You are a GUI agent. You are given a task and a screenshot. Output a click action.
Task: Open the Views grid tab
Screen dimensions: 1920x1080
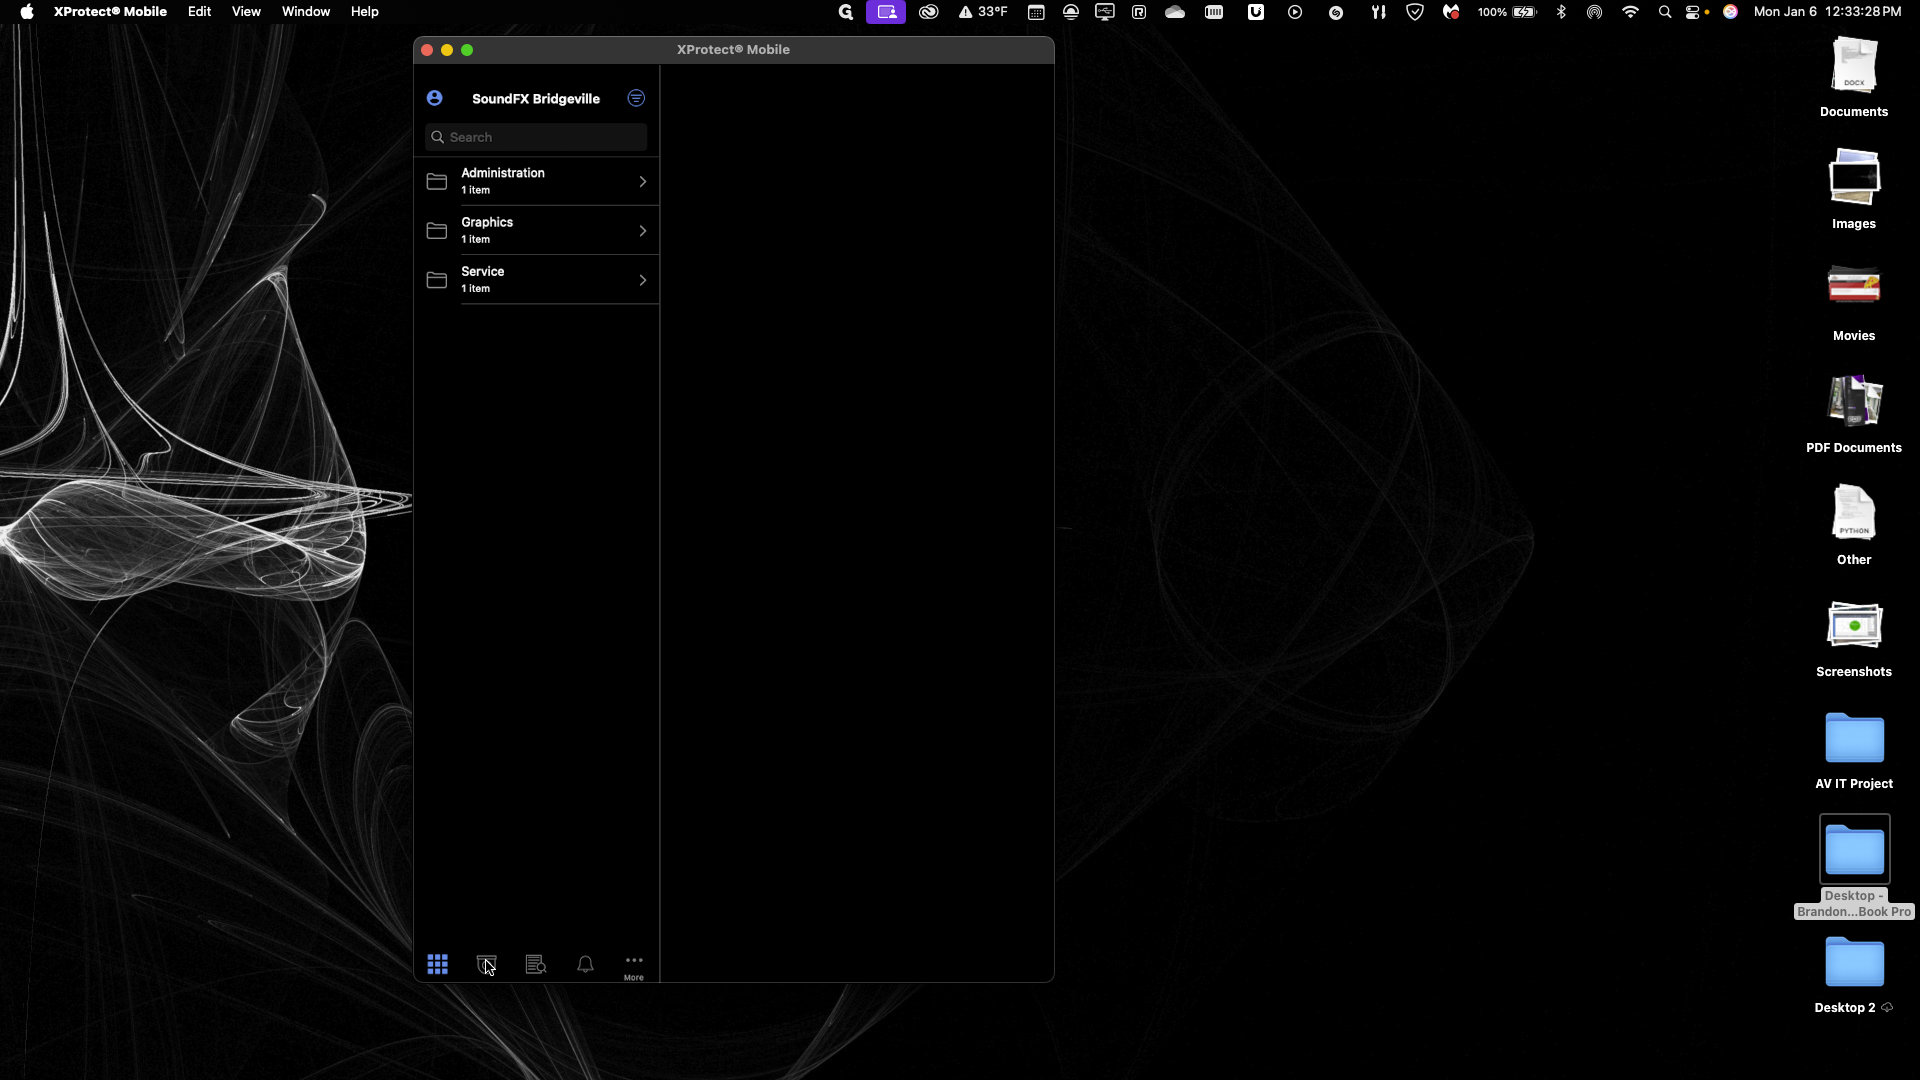click(x=437, y=964)
